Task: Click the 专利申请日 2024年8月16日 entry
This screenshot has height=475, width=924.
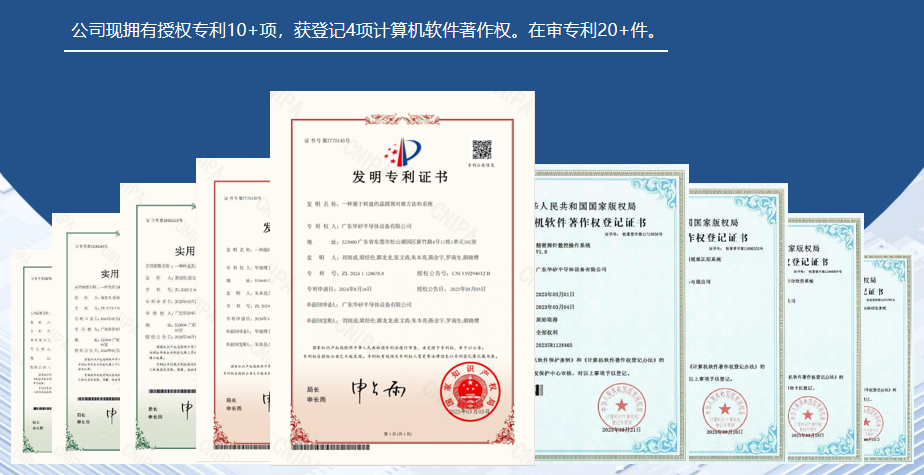Action: click(338, 289)
